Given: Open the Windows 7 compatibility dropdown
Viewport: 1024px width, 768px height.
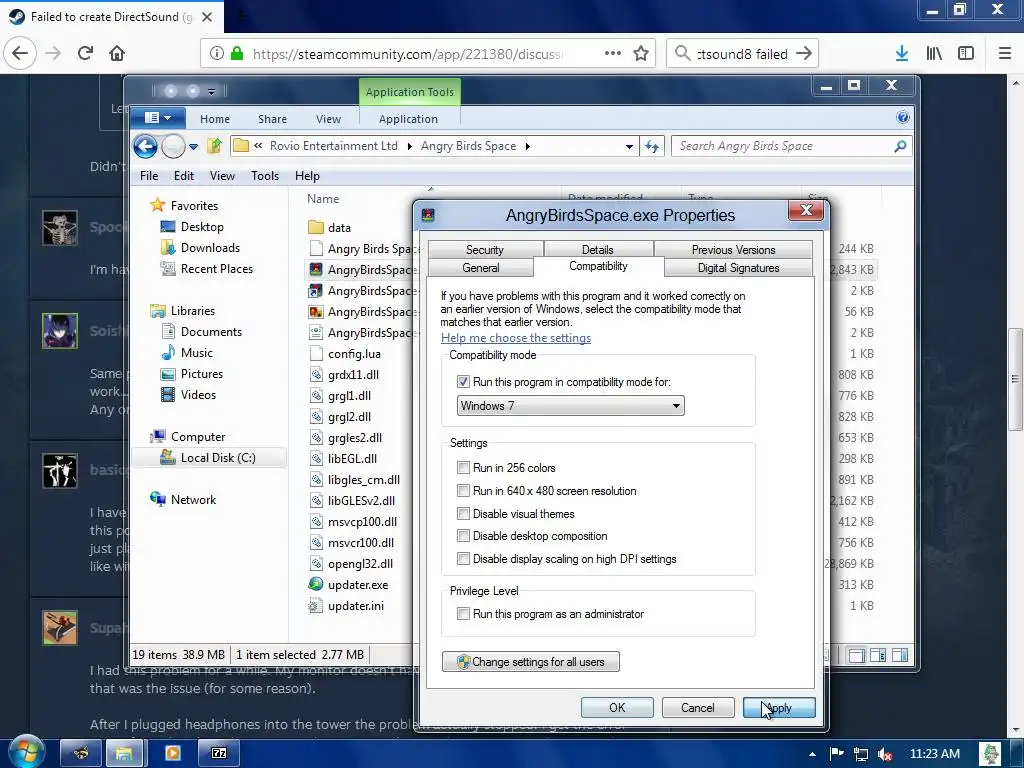Looking at the screenshot, I should (570, 406).
